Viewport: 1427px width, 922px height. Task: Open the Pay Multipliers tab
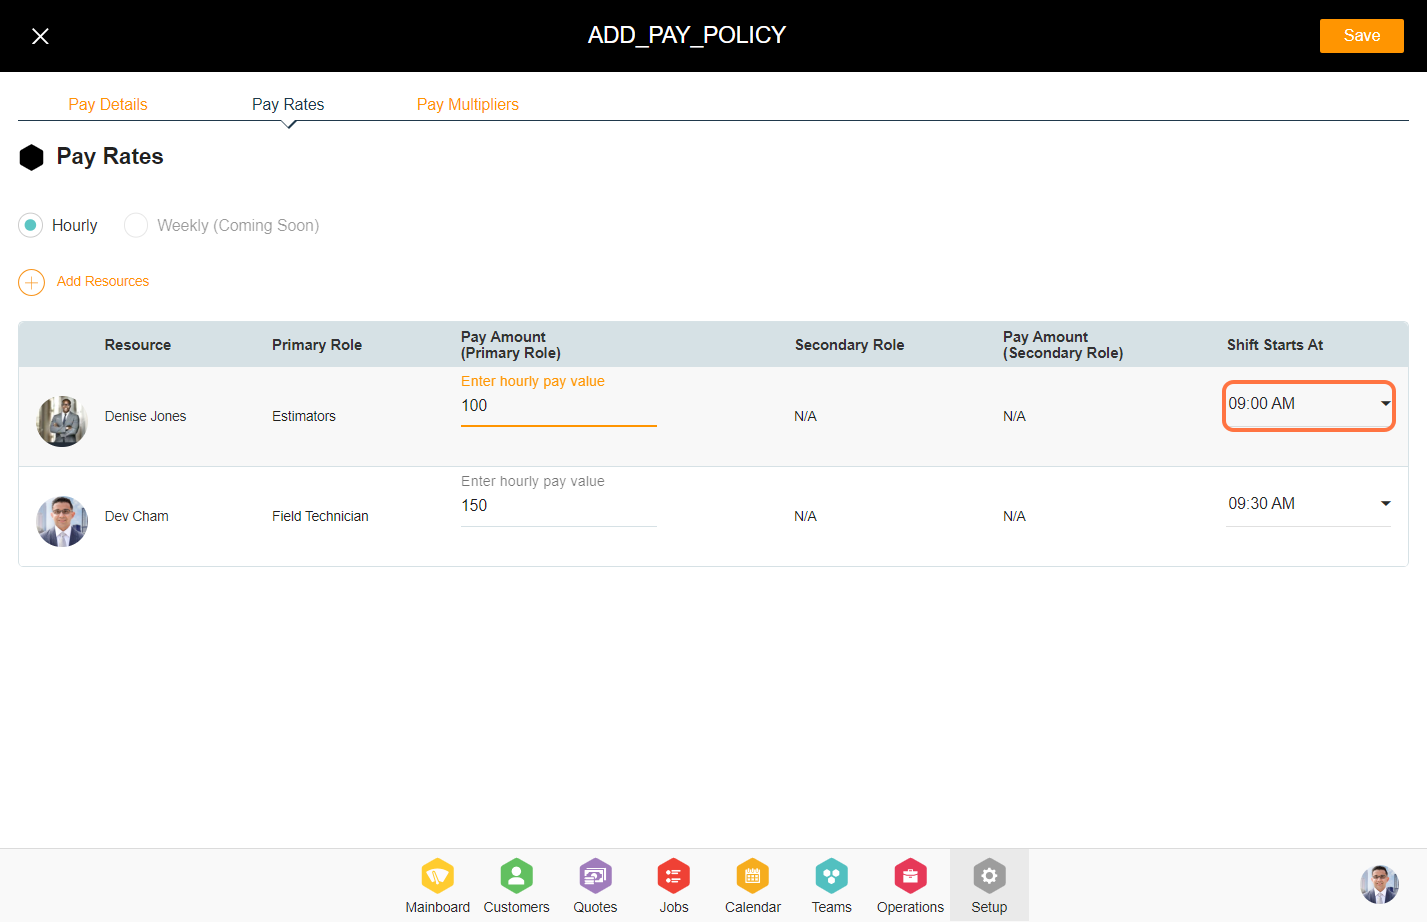pos(468,104)
